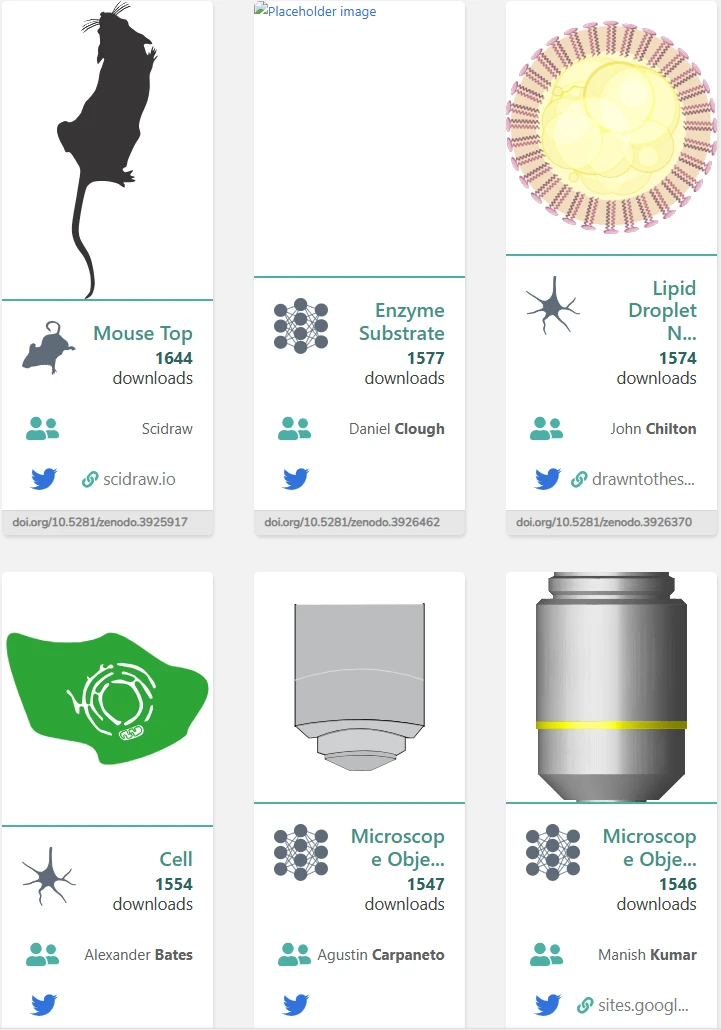Image resolution: width=721 pixels, height=1030 pixels.
Task: Click the green cell illustration thumbnail
Action: point(108,698)
